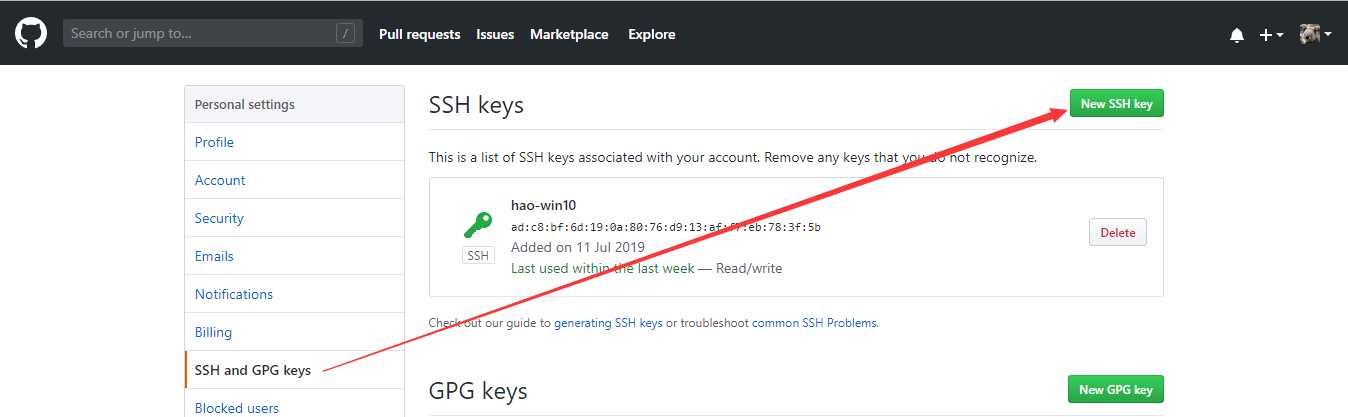Delete the hao-win10 SSH key

(1117, 232)
